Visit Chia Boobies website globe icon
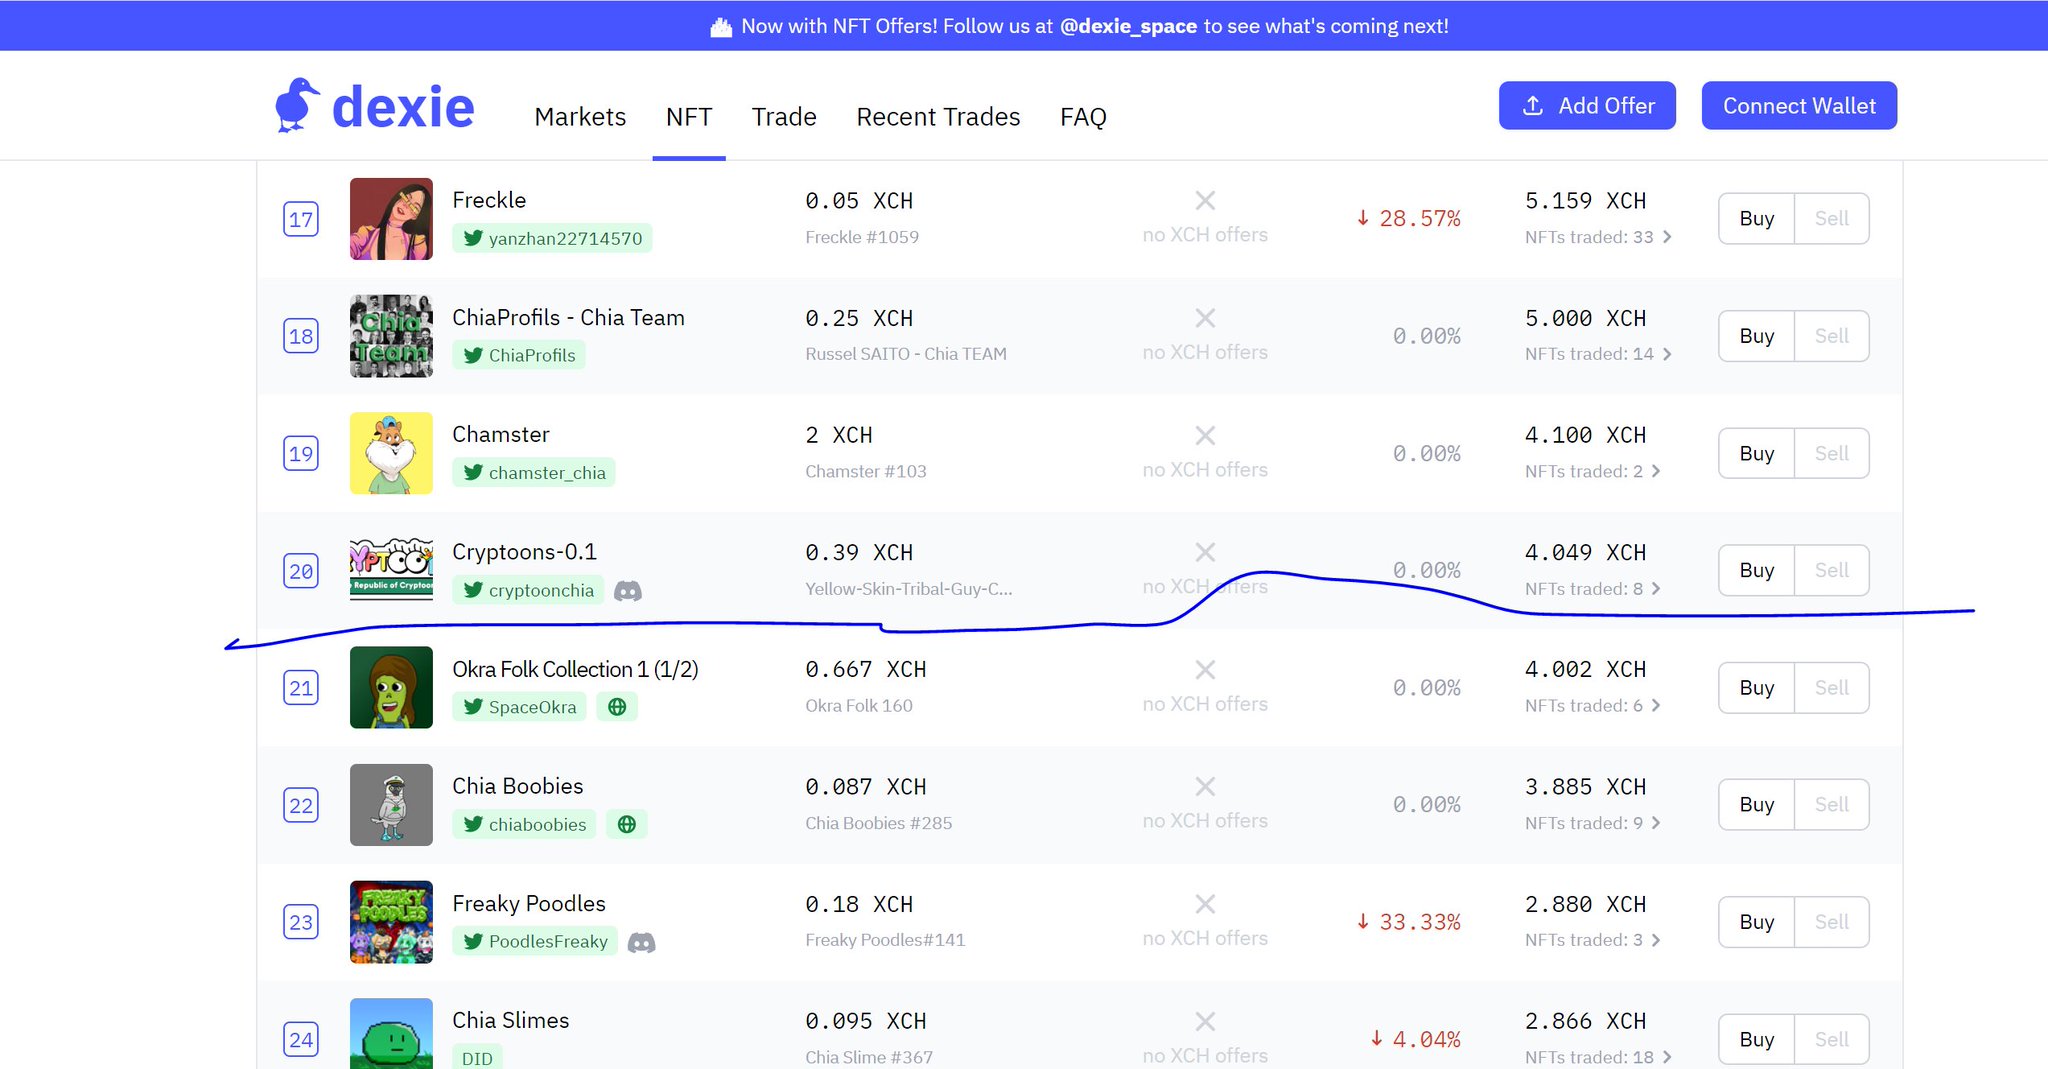 [627, 824]
